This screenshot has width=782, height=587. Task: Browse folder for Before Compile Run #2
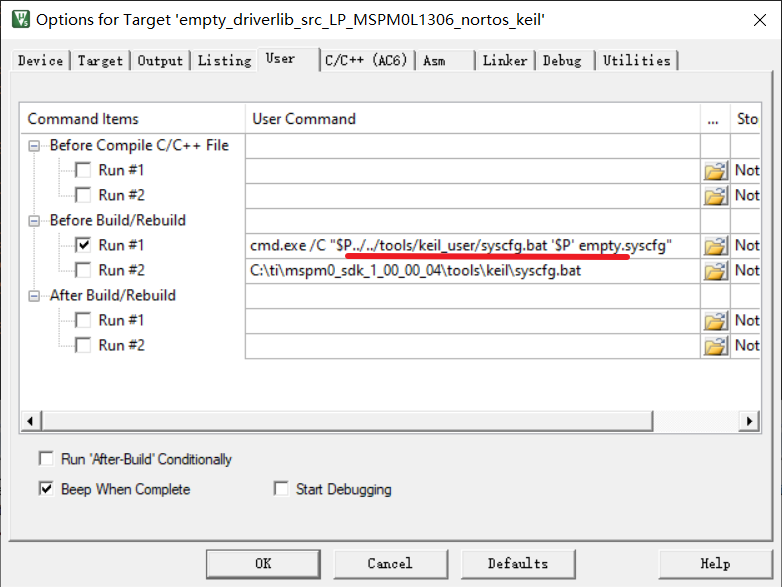click(715, 196)
